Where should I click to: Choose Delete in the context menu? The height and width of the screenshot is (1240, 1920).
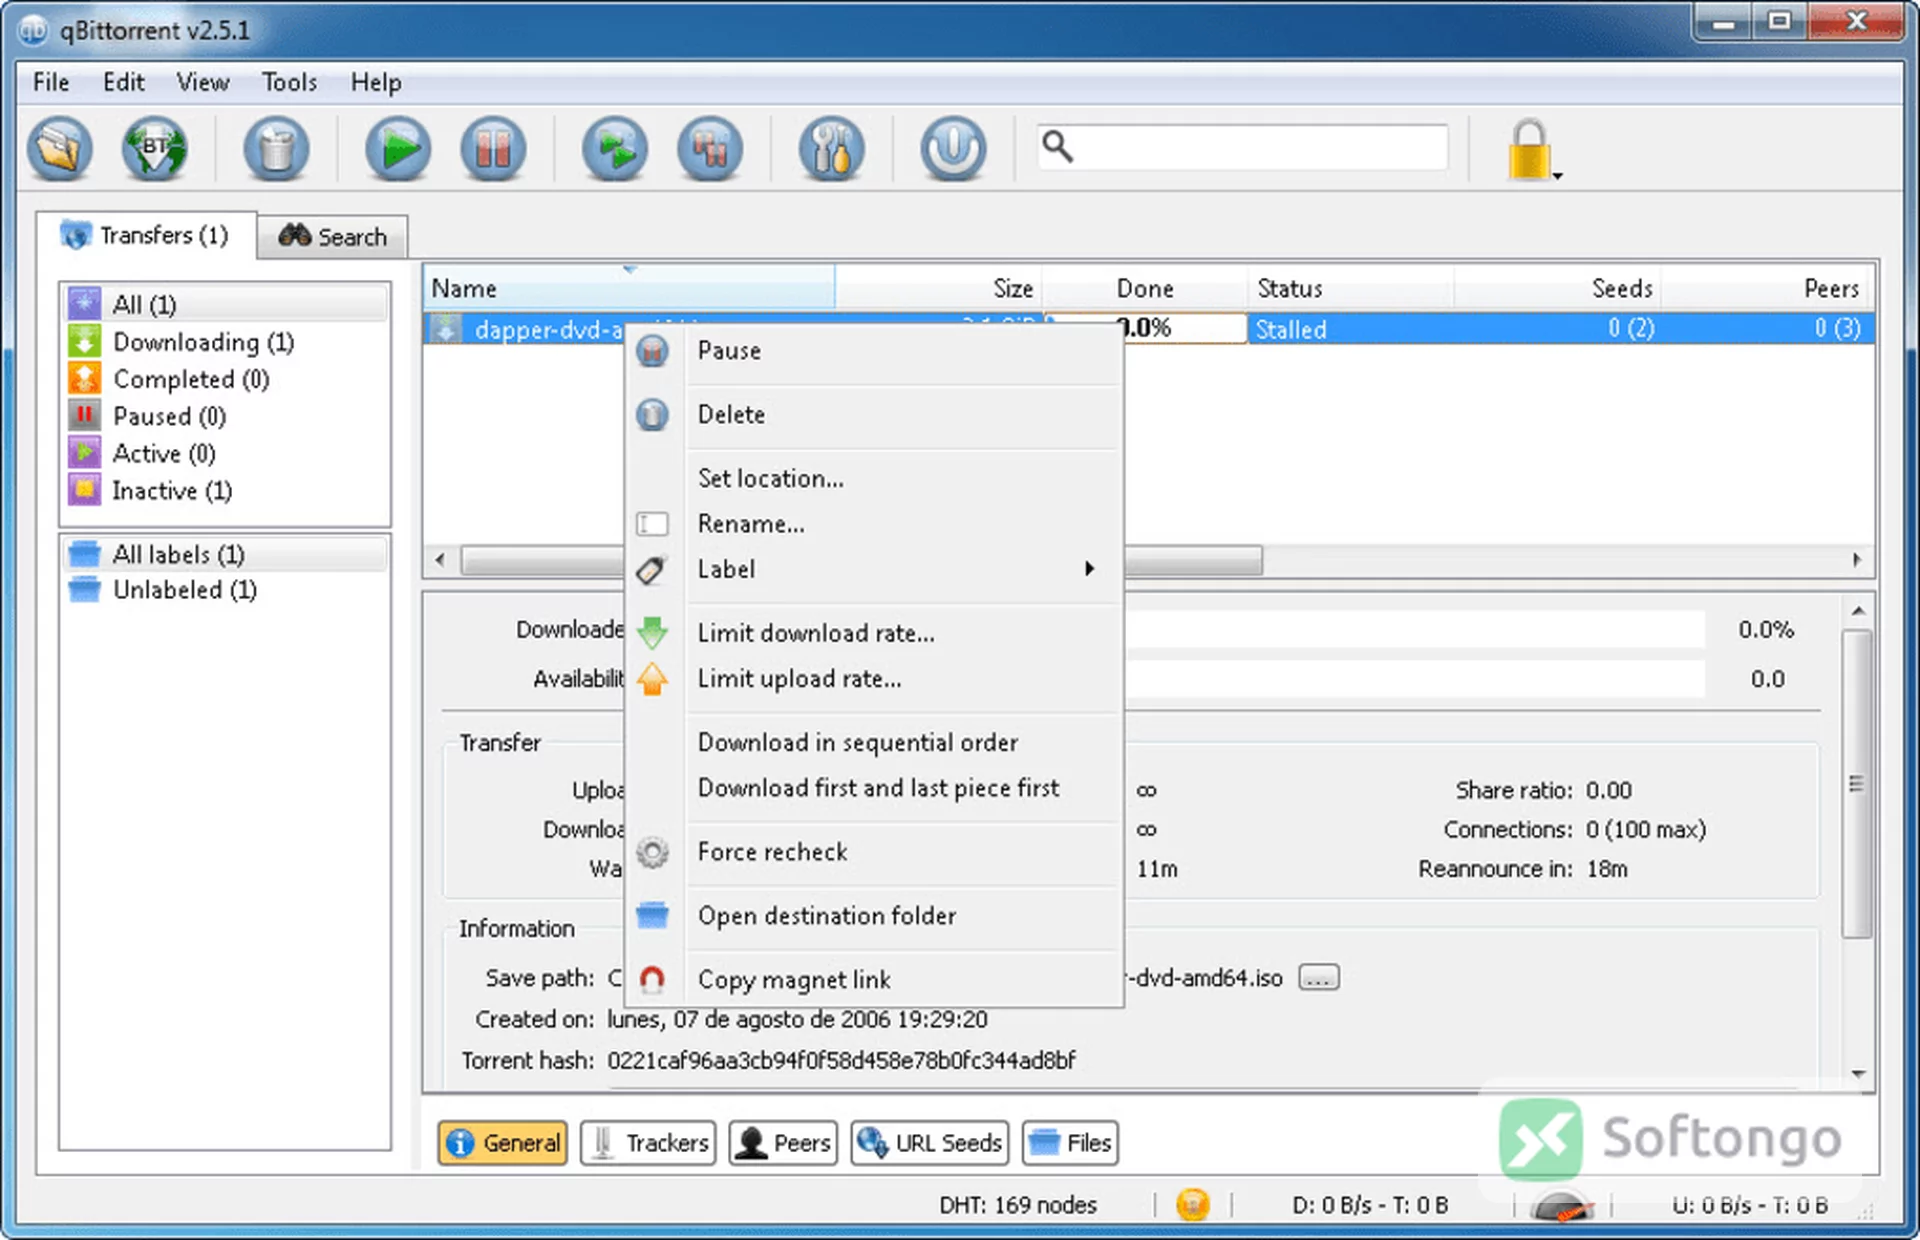tap(874, 414)
